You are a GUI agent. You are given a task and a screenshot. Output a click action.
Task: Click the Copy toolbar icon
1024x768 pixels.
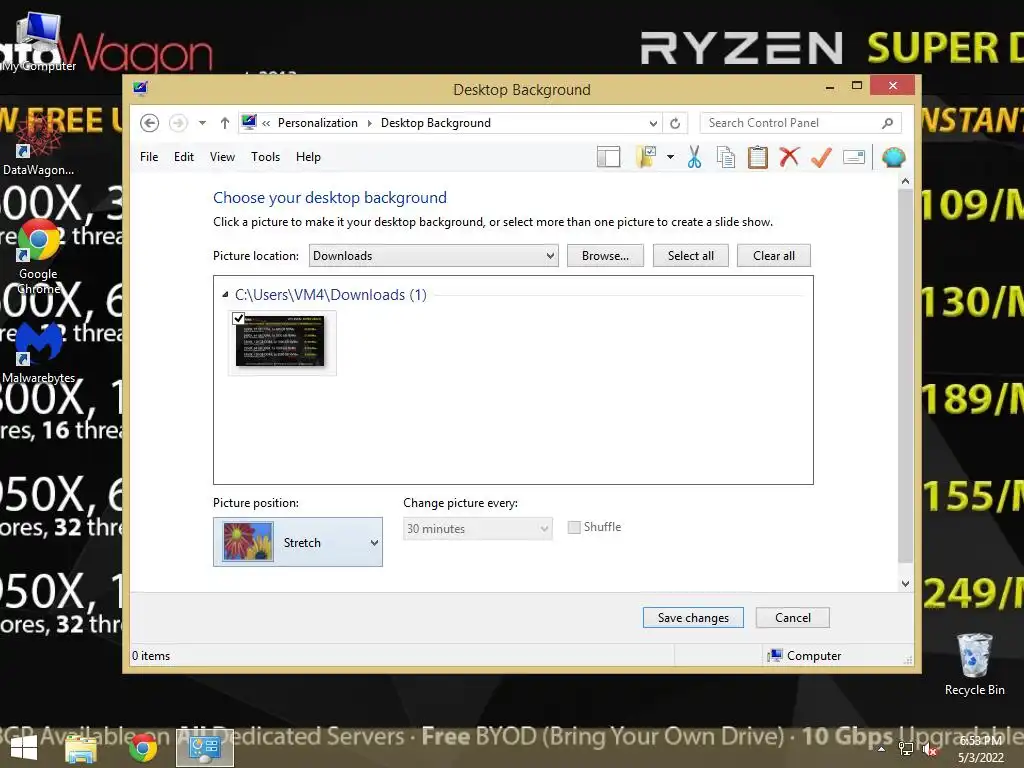[x=726, y=157]
